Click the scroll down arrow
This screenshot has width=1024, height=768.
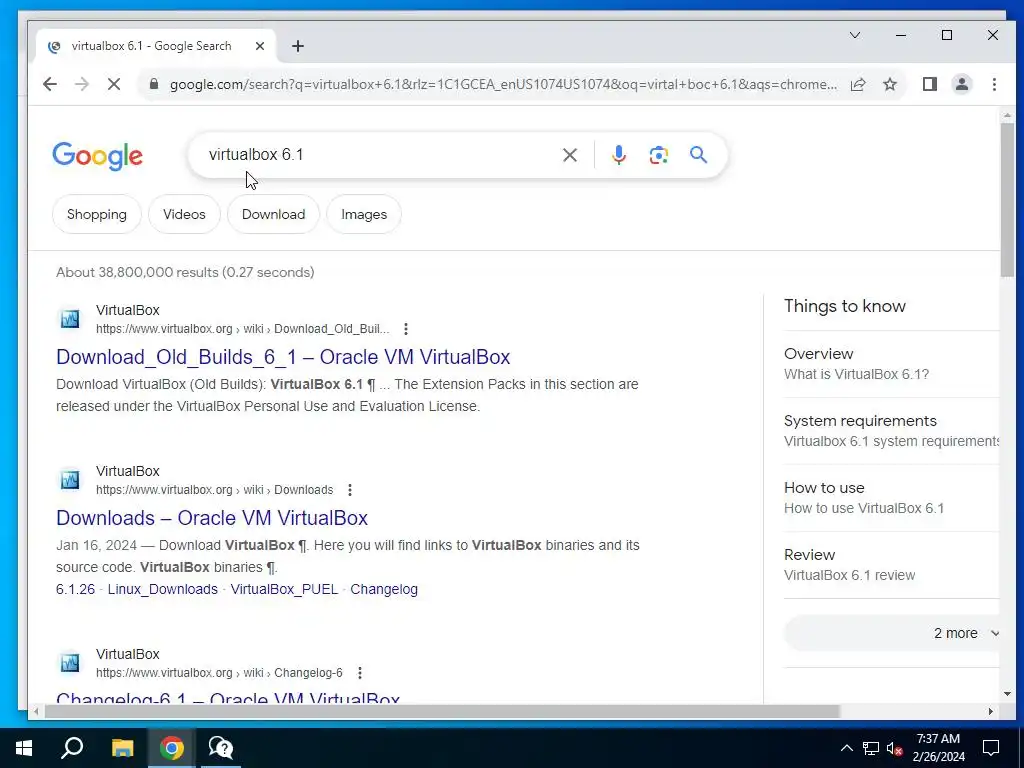pos(1007,694)
